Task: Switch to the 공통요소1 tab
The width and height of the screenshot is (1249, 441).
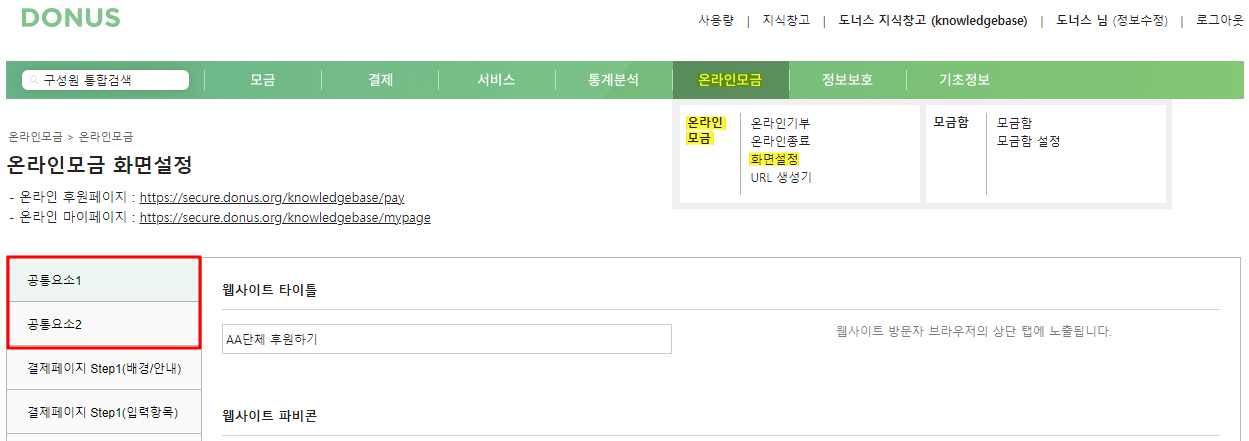Action: pos(105,280)
